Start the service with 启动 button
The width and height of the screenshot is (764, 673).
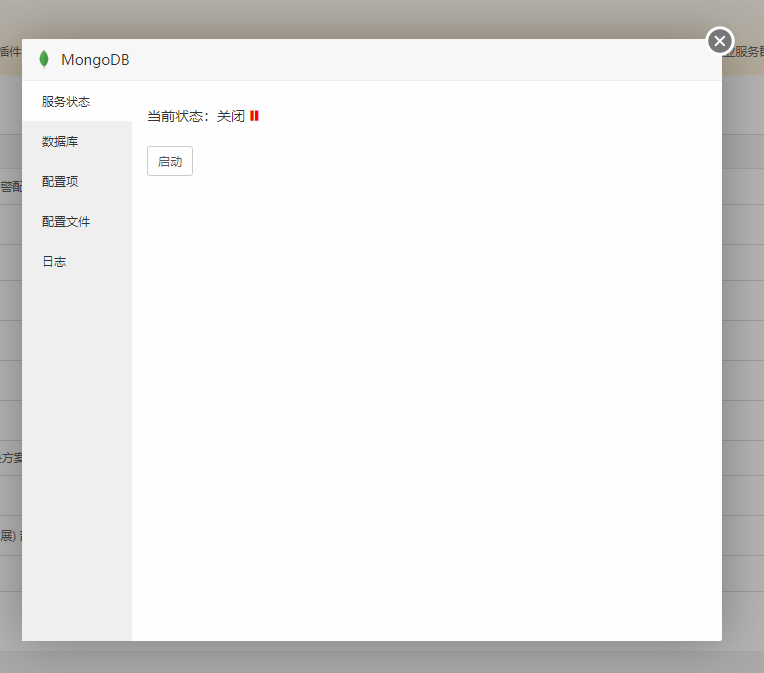[170, 161]
